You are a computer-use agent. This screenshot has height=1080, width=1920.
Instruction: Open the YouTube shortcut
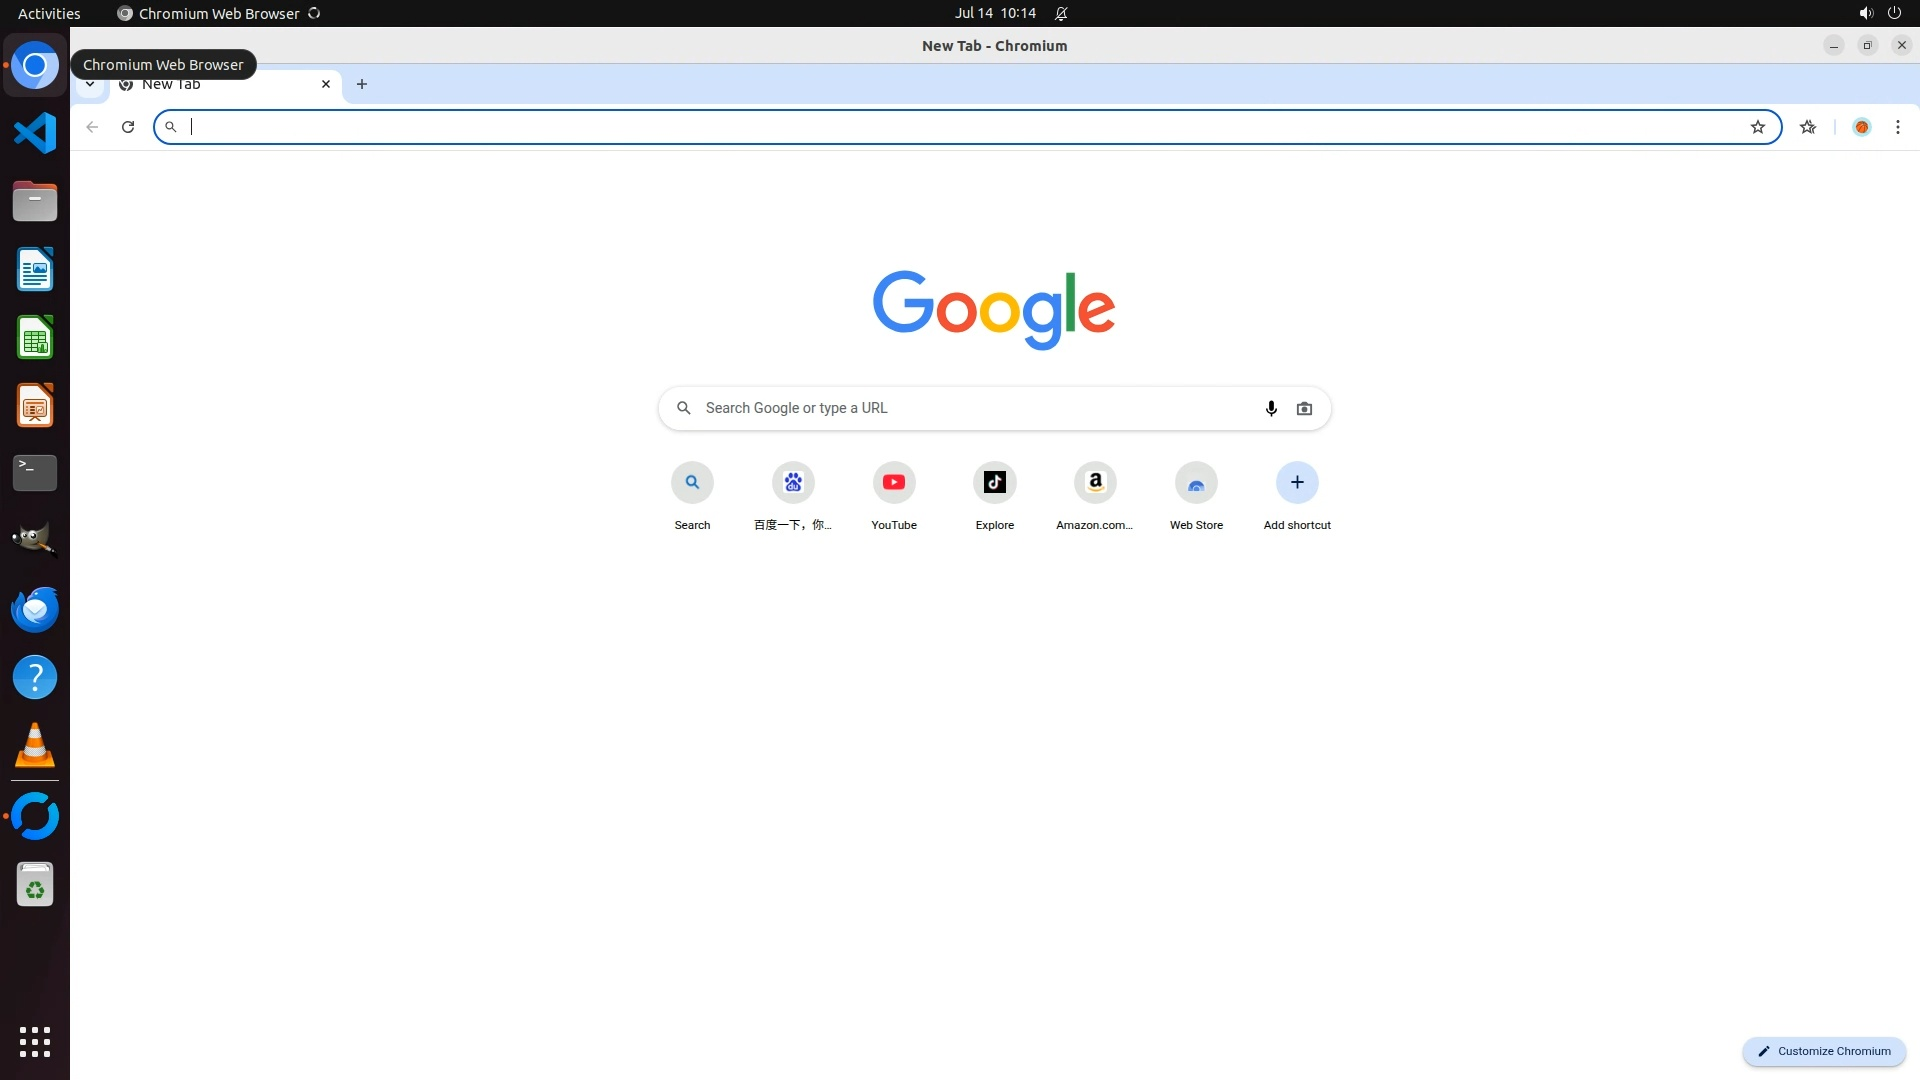[893, 483]
